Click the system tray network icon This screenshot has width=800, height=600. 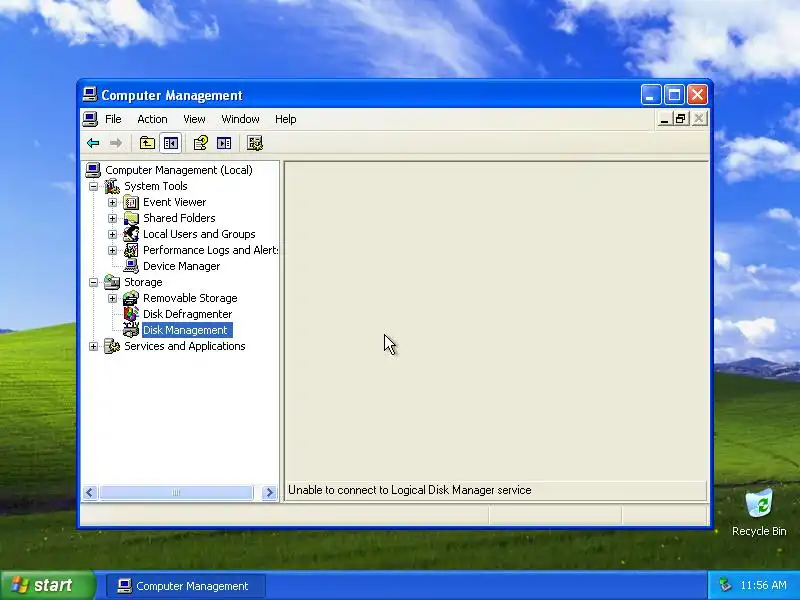(725, 585)
